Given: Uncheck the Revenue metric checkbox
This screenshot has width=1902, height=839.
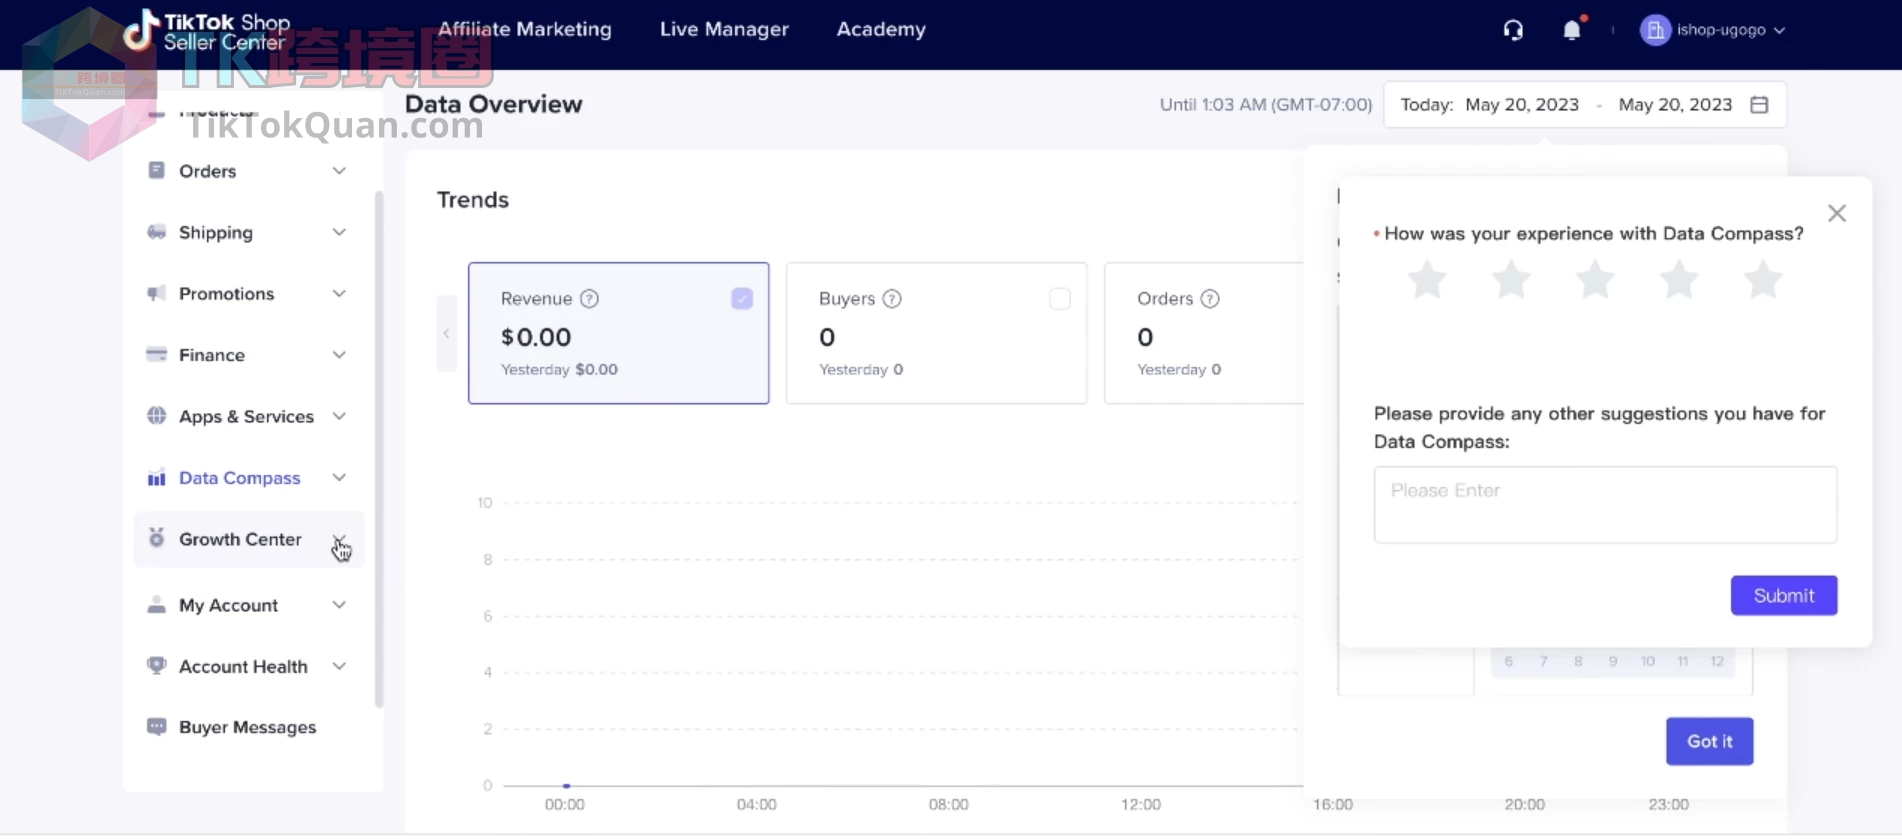Looking at the screenshot, I should pos(742,298).
